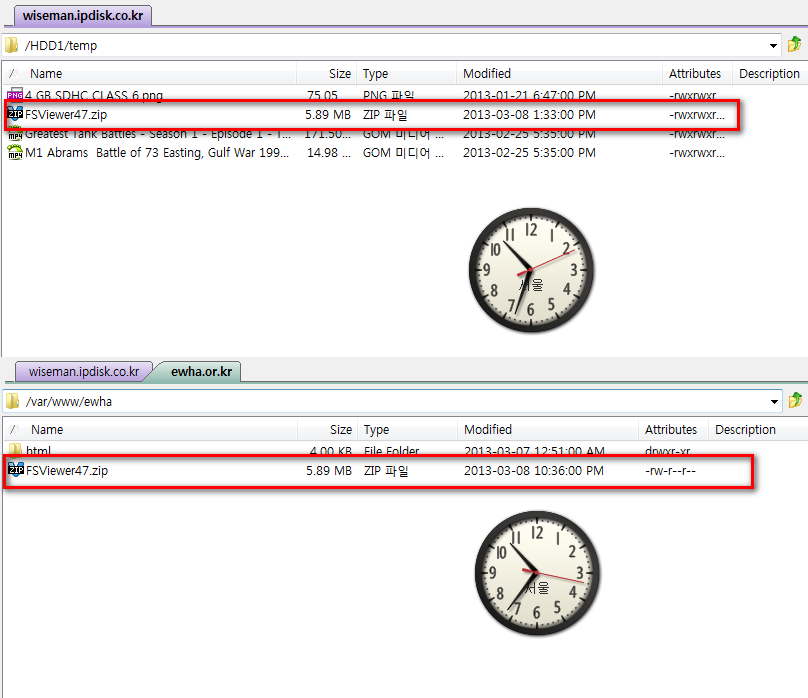Click the -rw-r--r-- attributes cell
The image size is (808, 698).
pos(670,470)
